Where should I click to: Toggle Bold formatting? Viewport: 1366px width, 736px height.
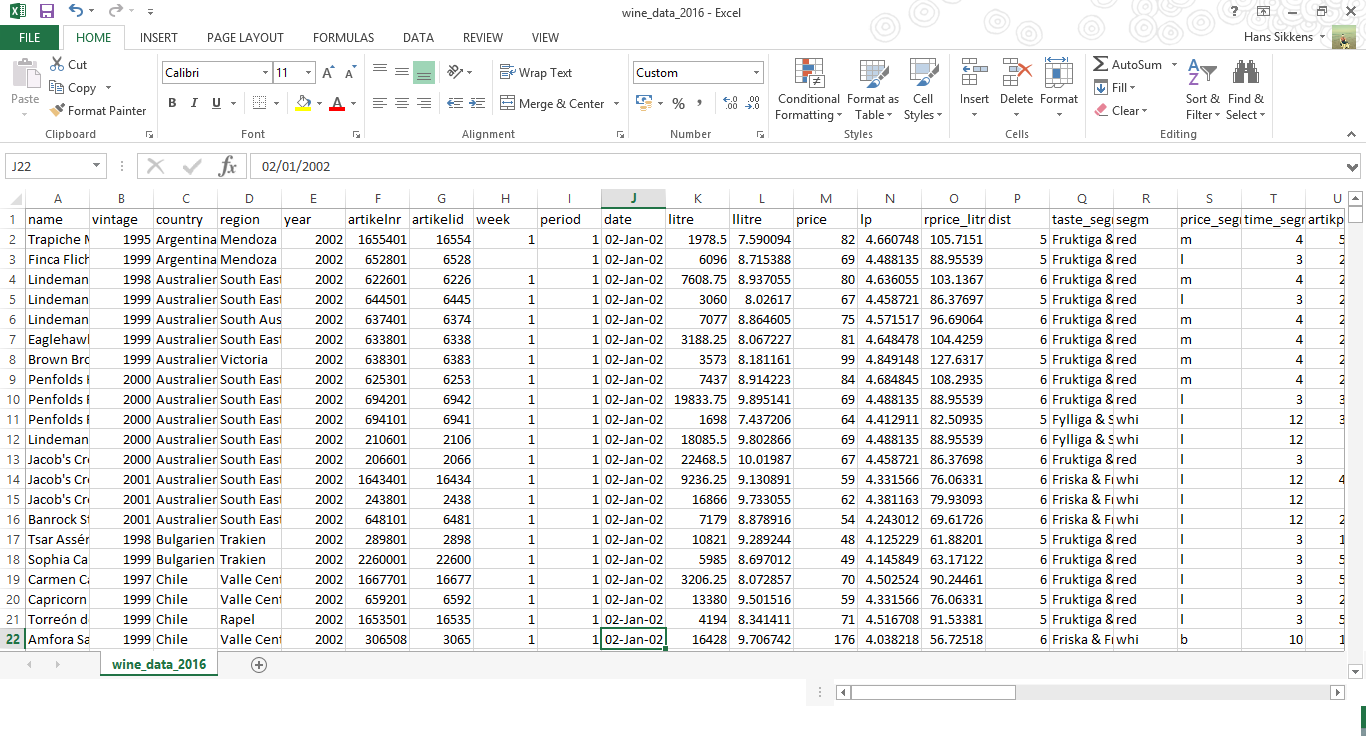tap(172, 103)
